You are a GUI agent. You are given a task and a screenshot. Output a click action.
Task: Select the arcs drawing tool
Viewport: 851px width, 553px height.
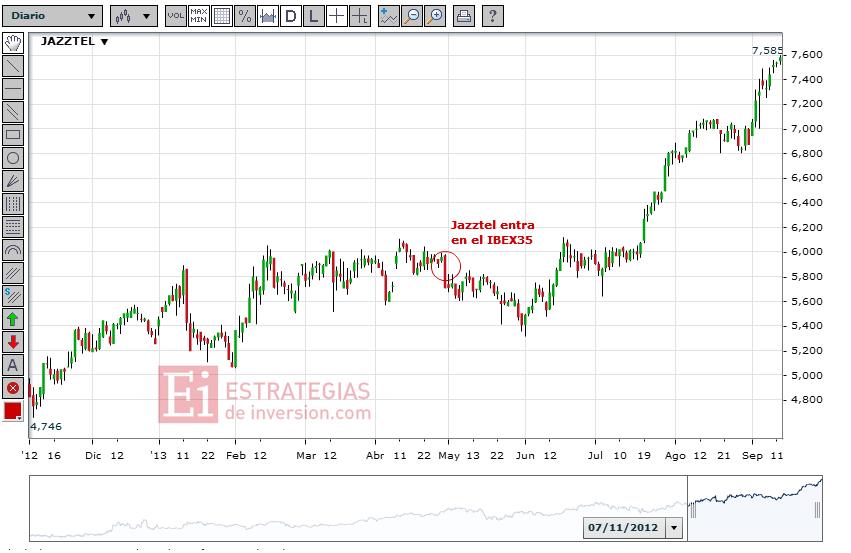coord(13,250)
